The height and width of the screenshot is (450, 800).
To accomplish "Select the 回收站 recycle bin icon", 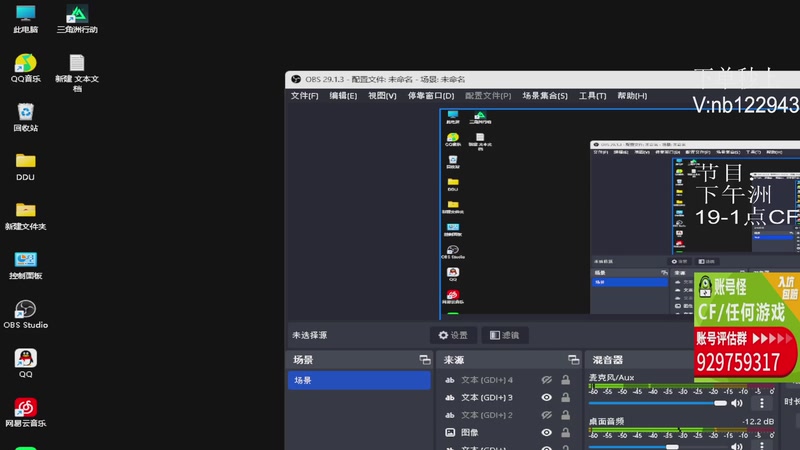I will (26, 117).
